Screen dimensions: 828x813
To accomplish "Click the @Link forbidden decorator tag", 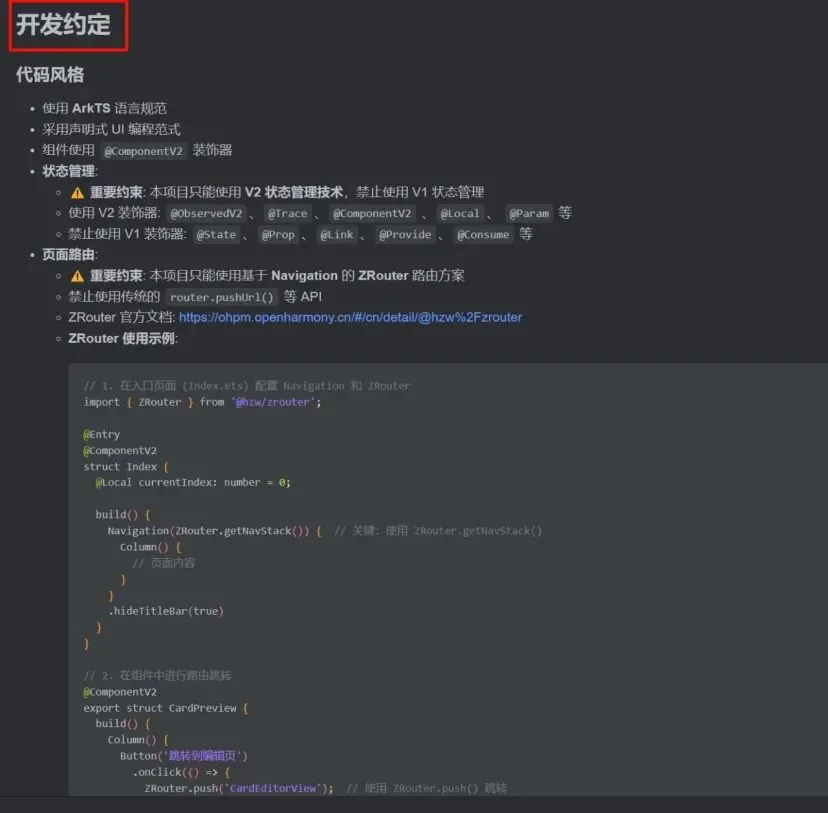I will (x=337, y=234).
